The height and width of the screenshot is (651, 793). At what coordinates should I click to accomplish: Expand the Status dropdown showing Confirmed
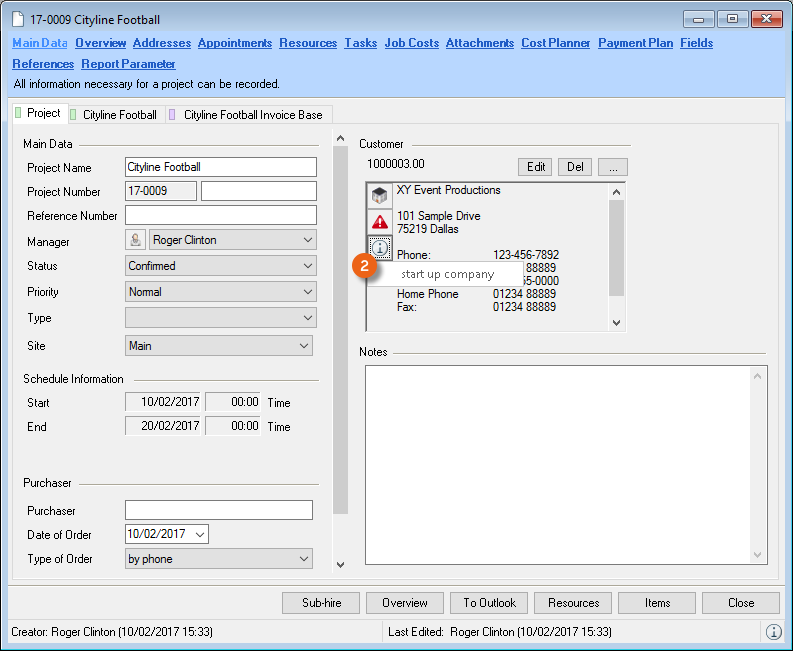(305, 266)
